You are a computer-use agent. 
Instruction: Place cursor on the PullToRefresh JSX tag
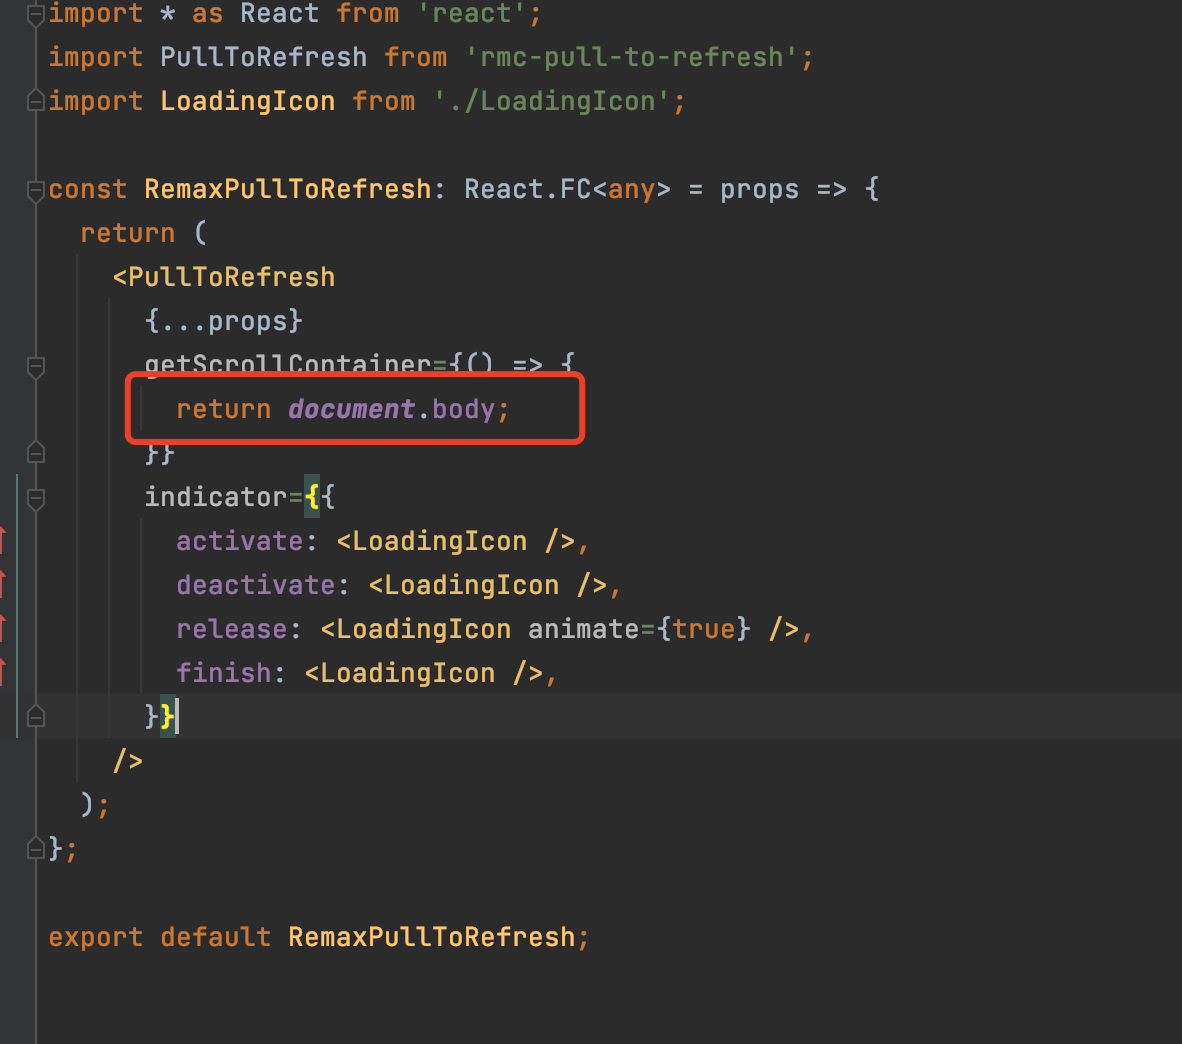[x=225, y=276]
